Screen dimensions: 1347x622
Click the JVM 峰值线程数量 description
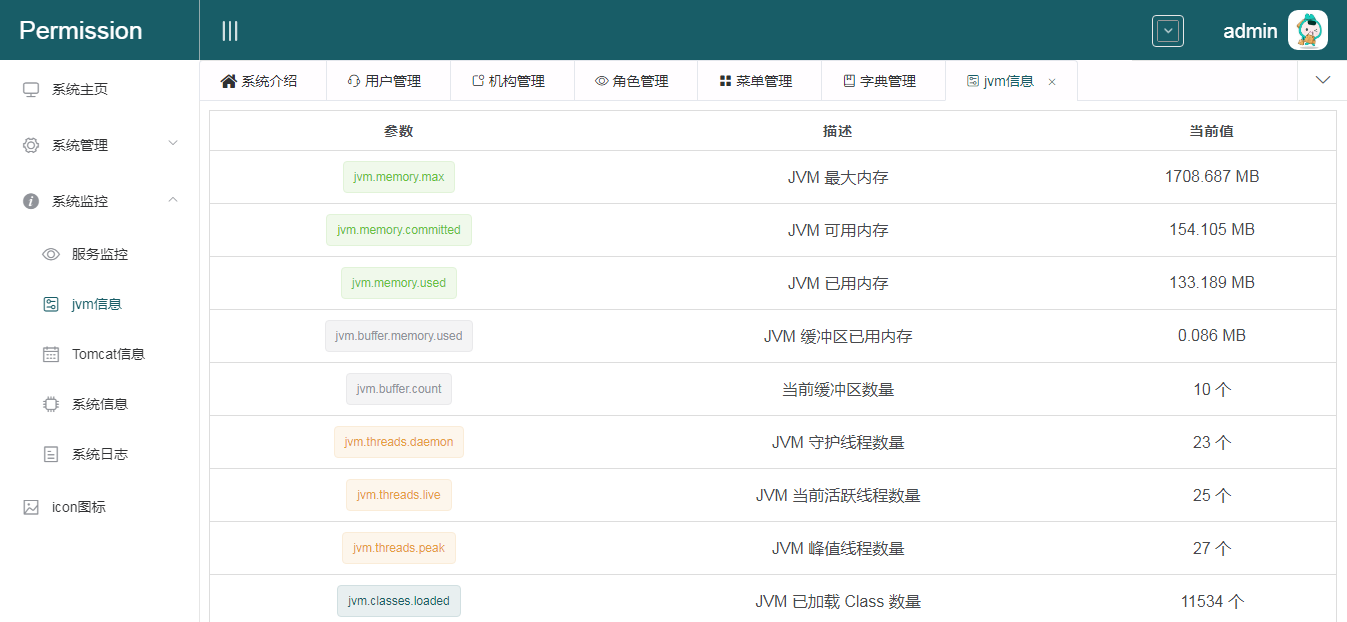tap(838, 549)
